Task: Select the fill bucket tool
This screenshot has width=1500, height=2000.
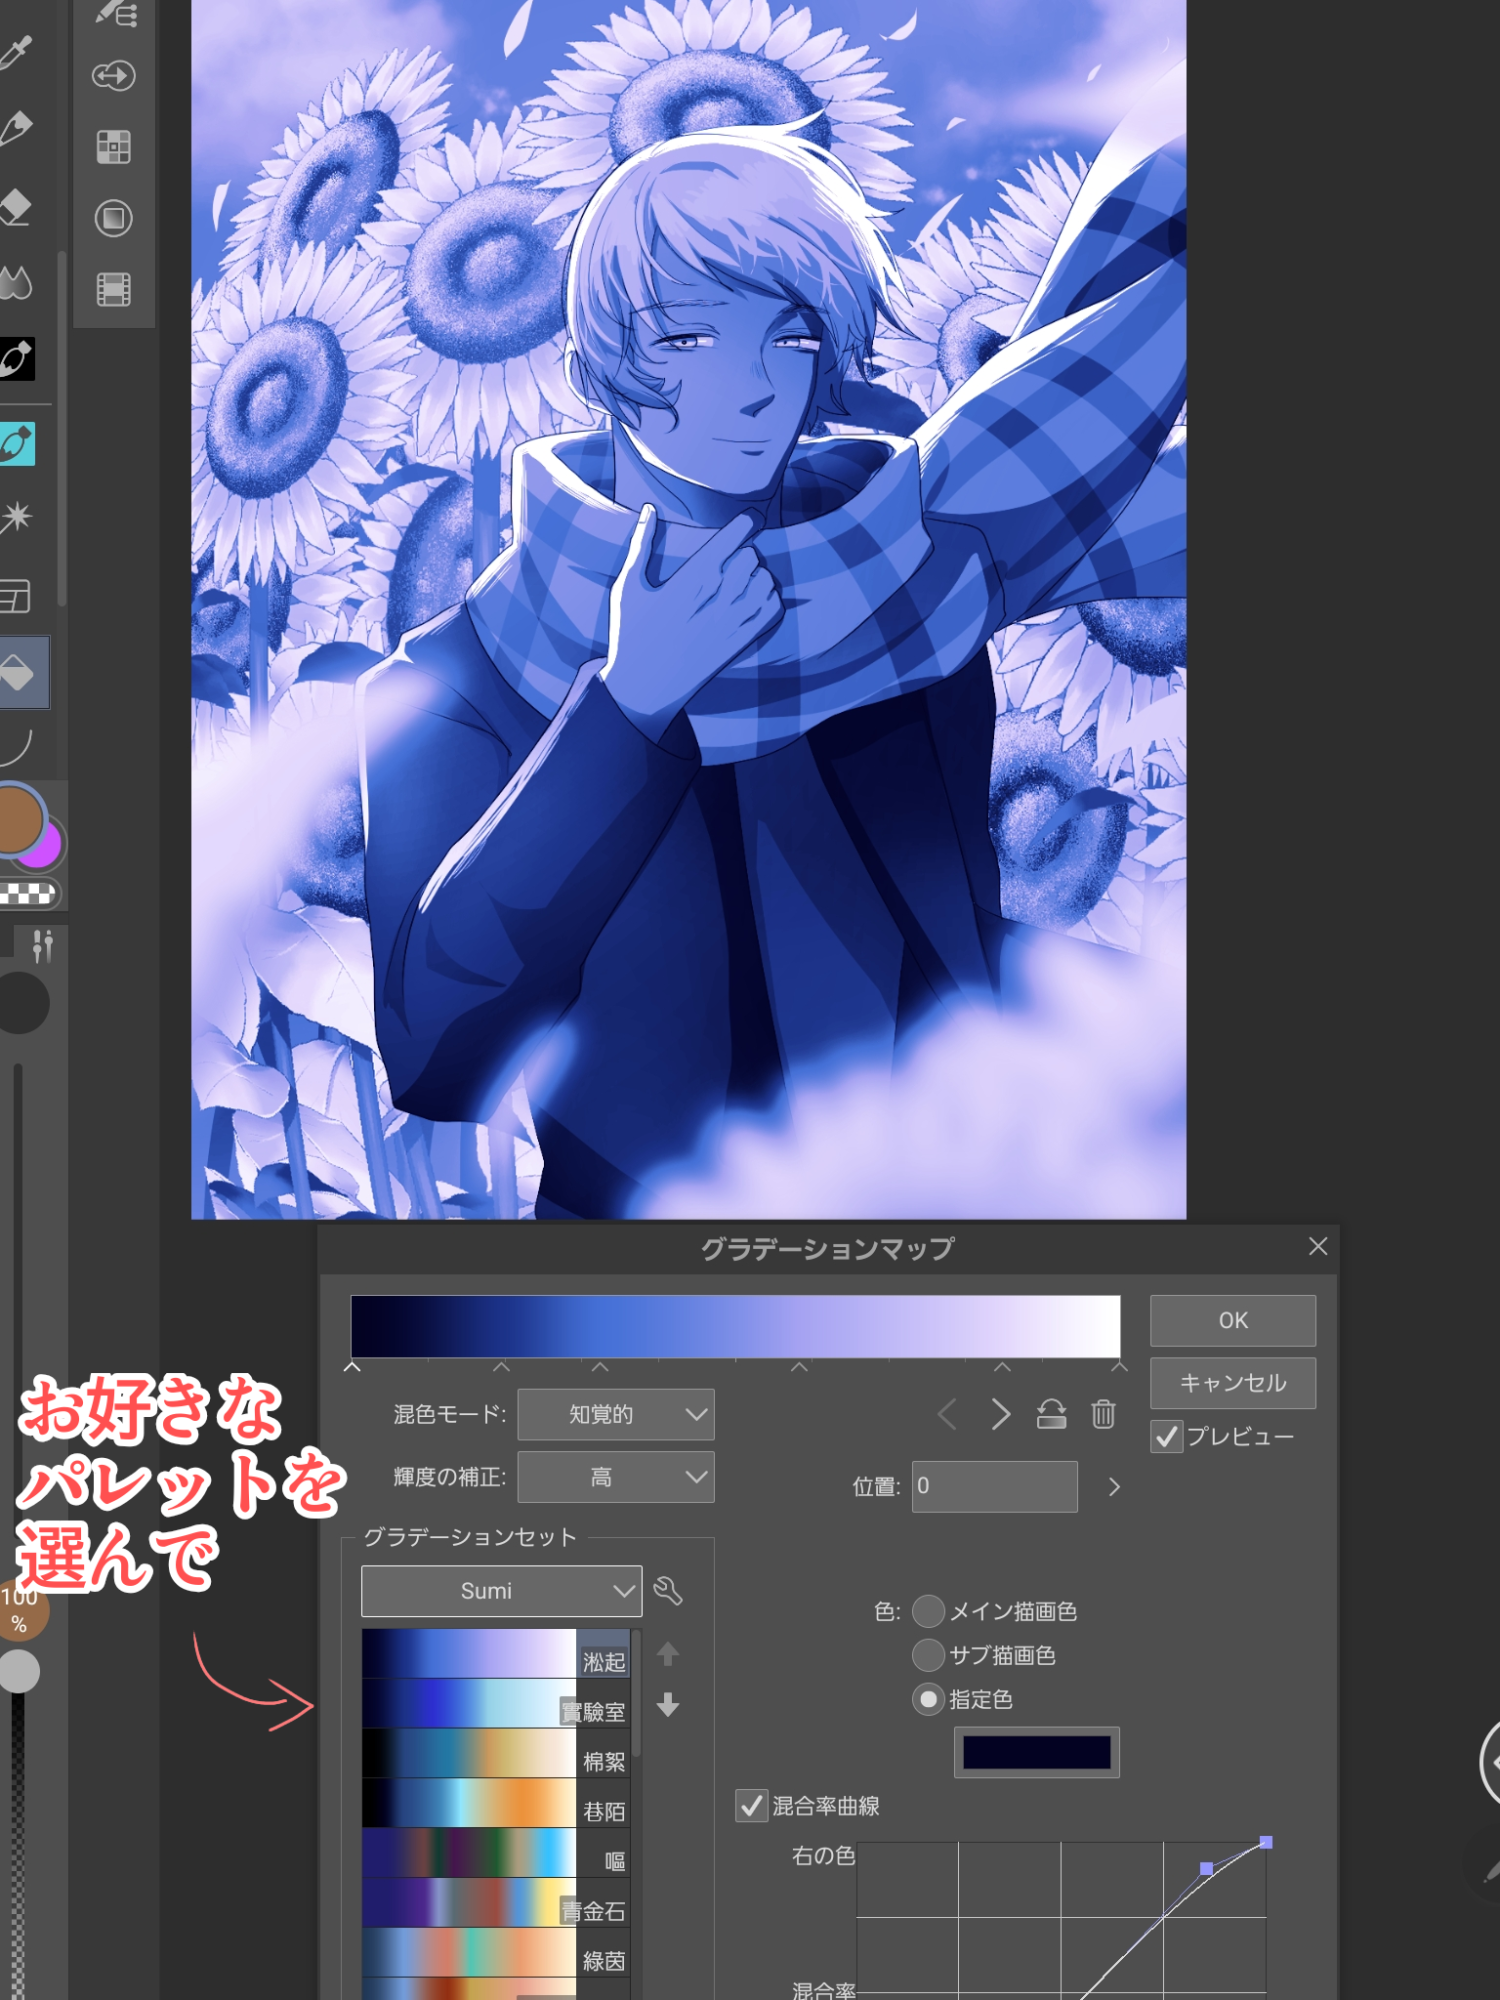Action: pos(20,673)
